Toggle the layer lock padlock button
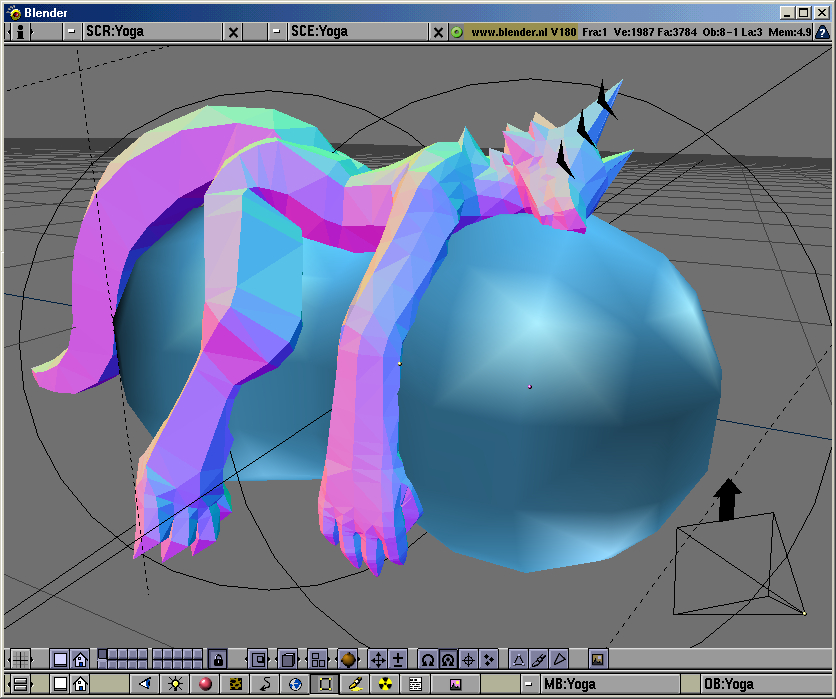This screenshot has width=836, height=699. 217,659
